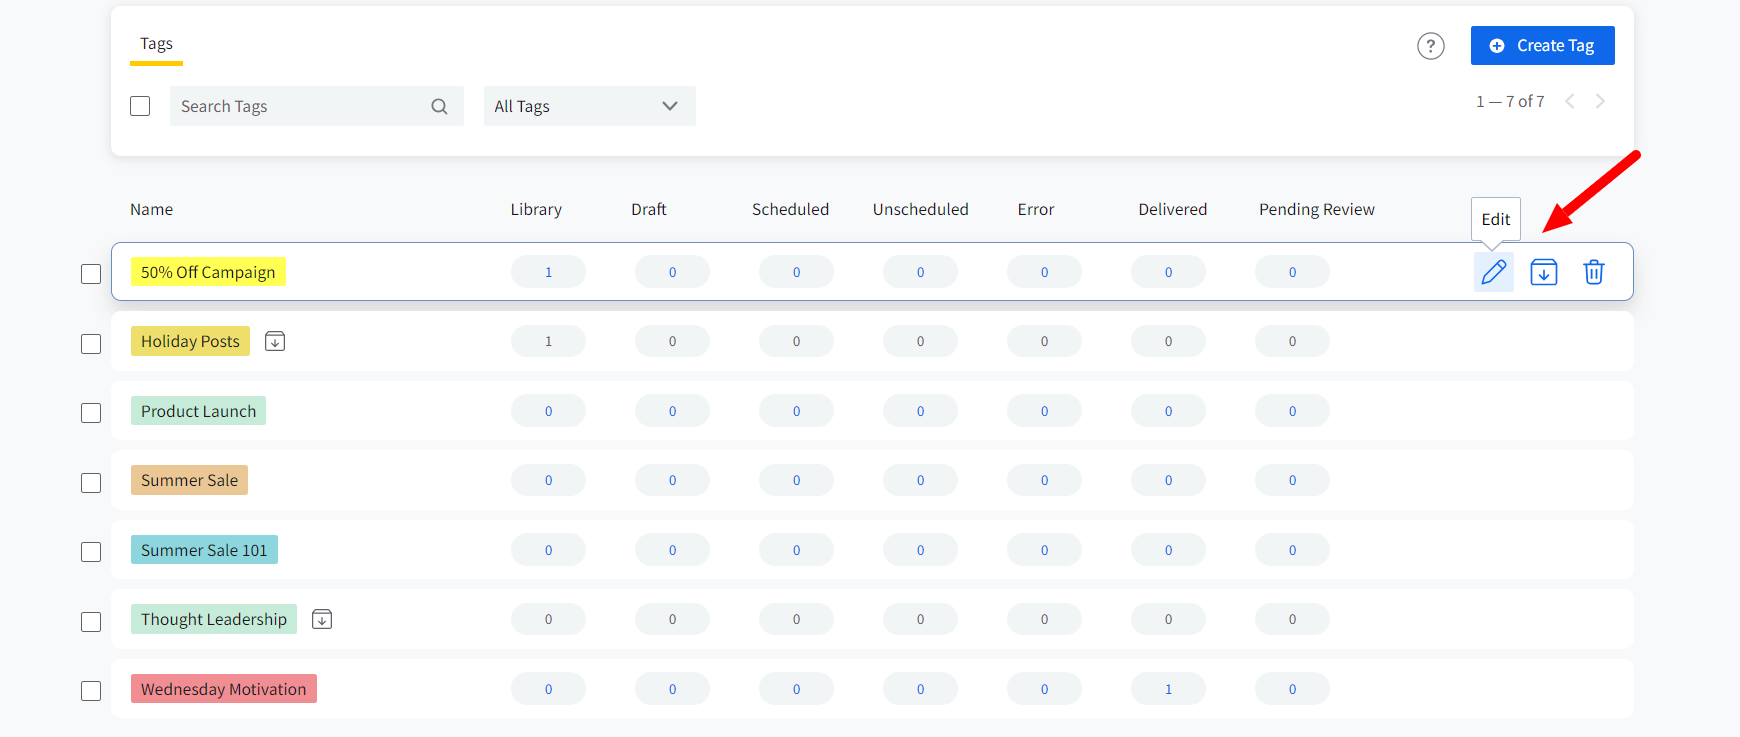Click the Create Tag button

(x=1542, y=46)
